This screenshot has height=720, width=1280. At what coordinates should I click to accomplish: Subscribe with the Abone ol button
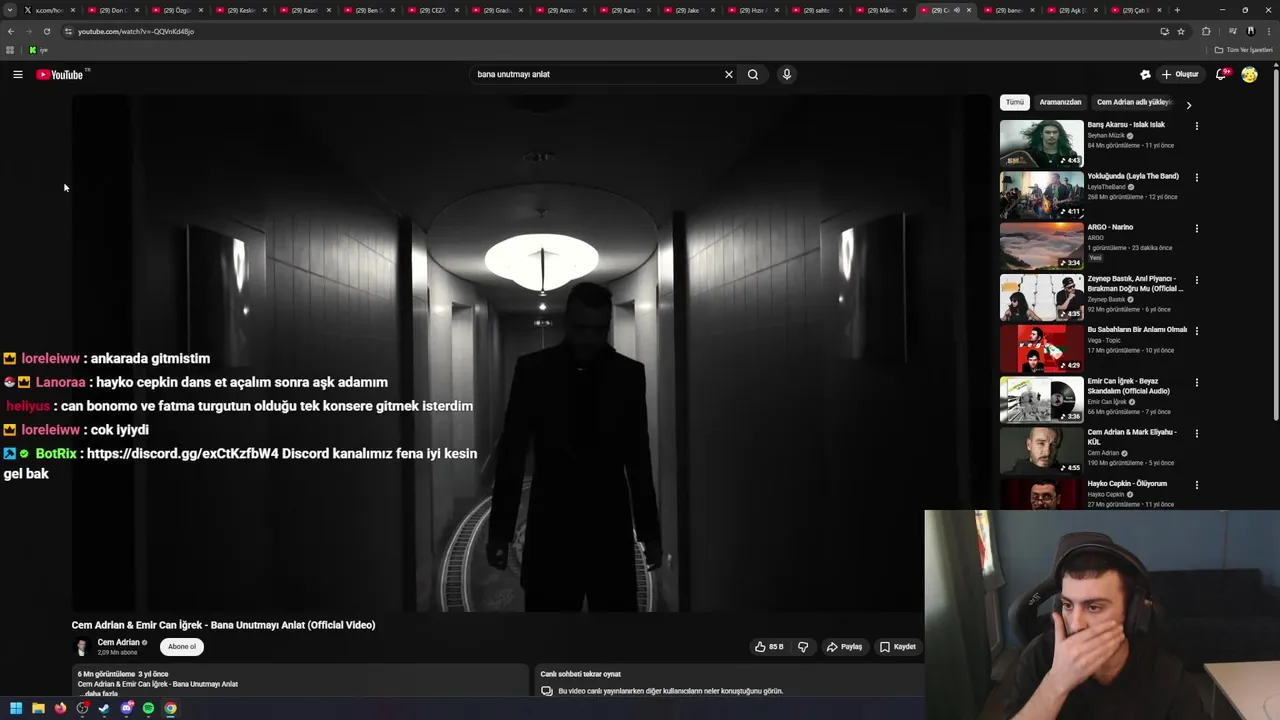click(x=182, y=647)
